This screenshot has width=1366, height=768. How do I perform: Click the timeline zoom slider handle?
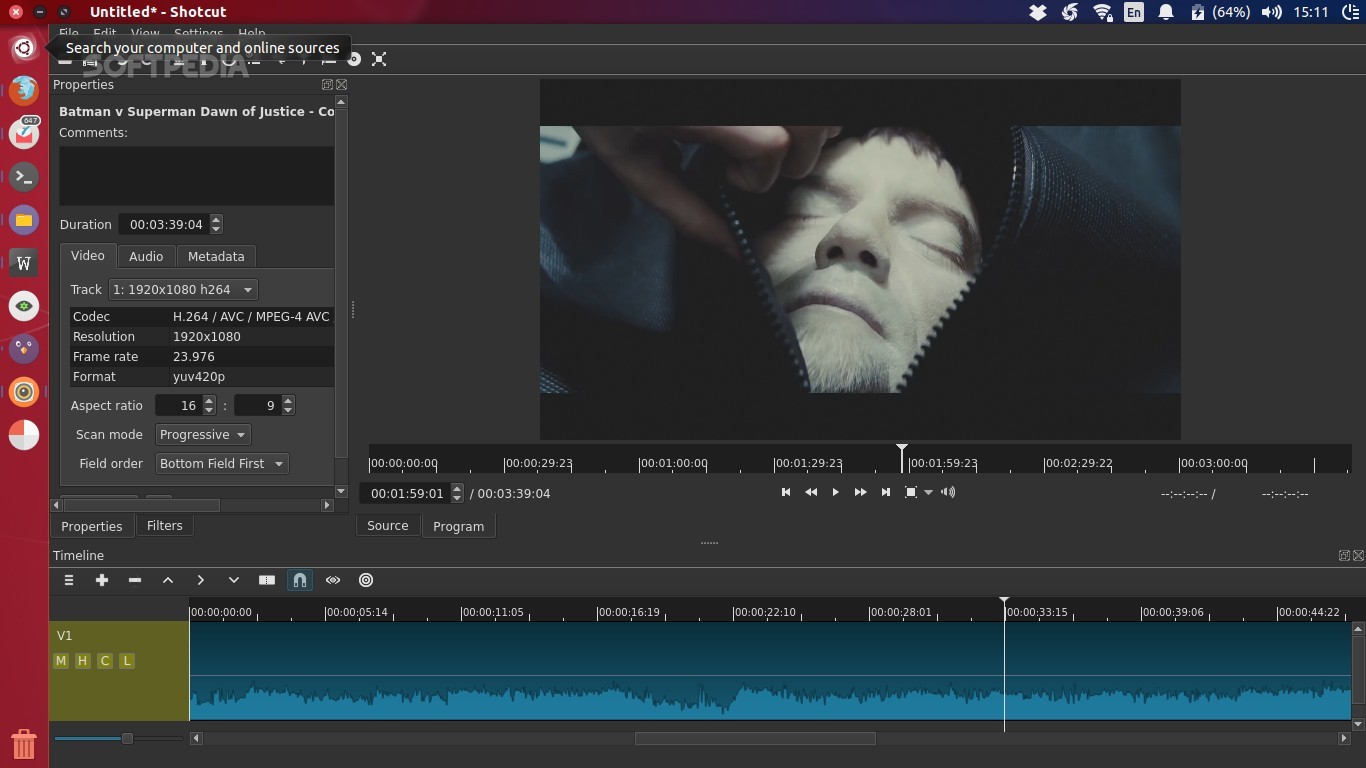pos(127,739)
